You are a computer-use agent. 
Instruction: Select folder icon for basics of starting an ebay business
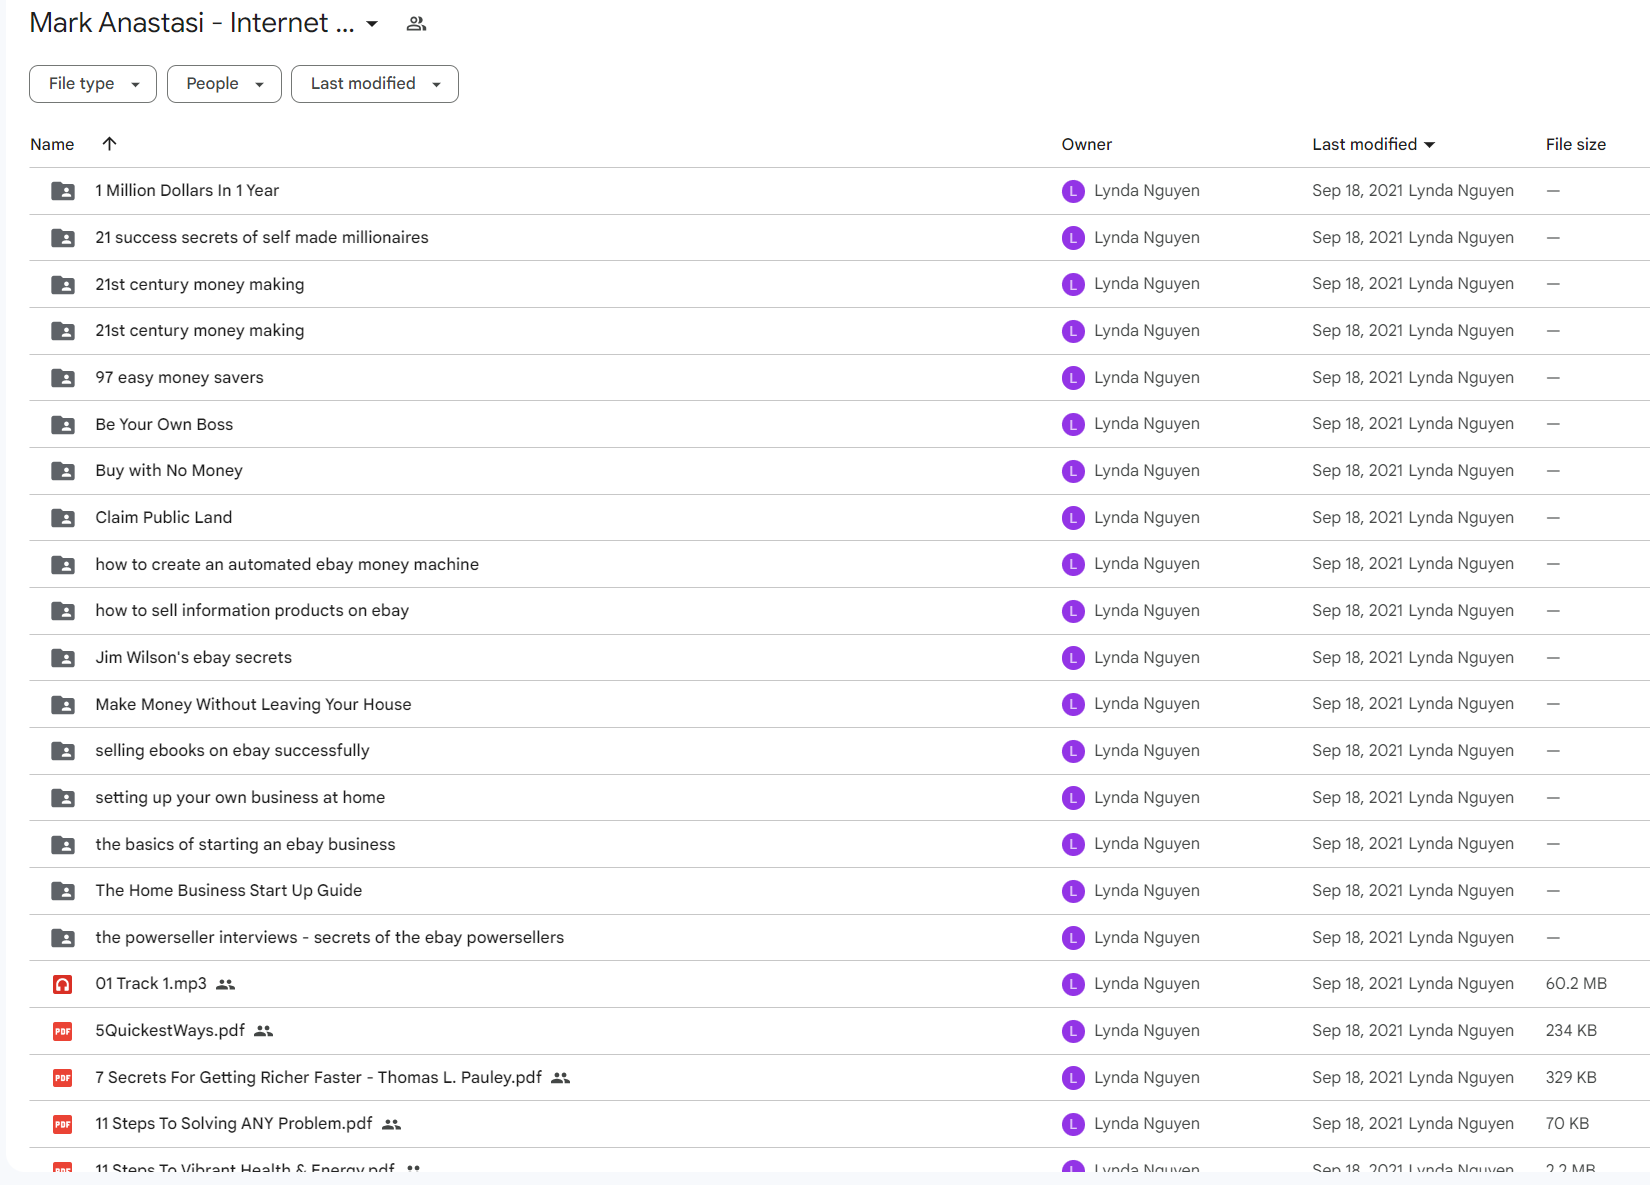[x=63, y=845]
